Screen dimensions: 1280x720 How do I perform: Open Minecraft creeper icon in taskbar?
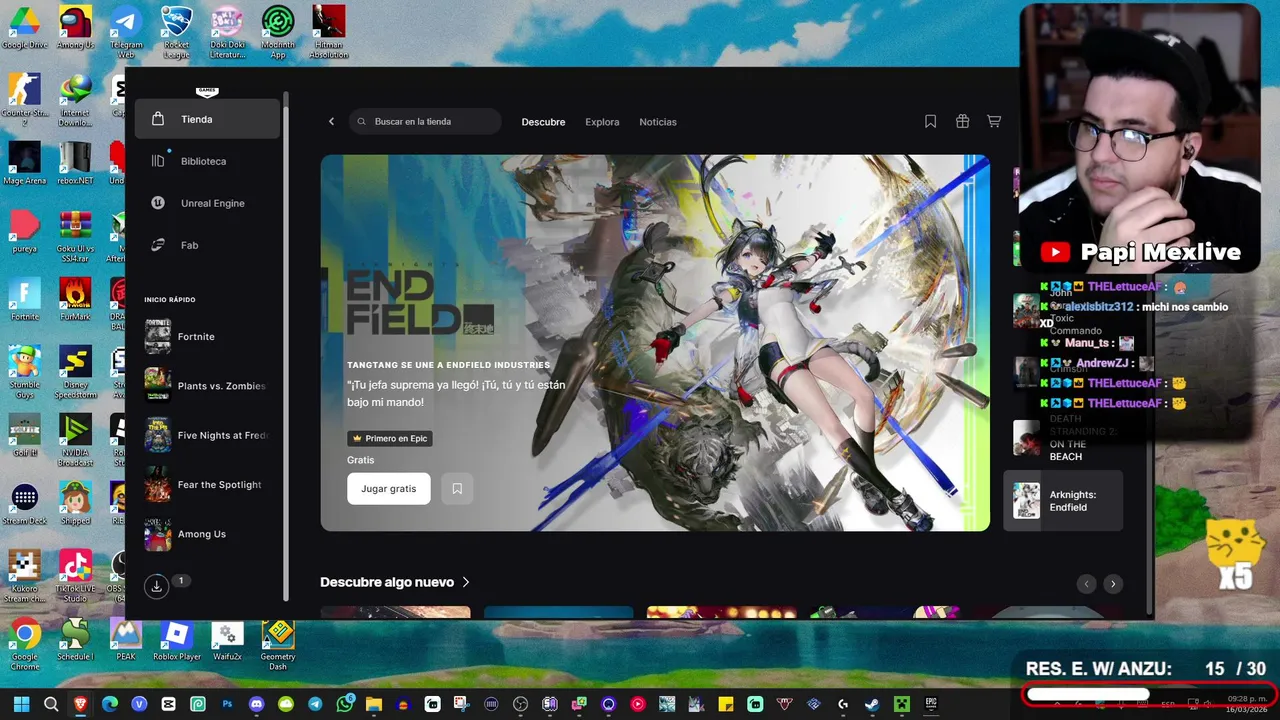[901, 704]
